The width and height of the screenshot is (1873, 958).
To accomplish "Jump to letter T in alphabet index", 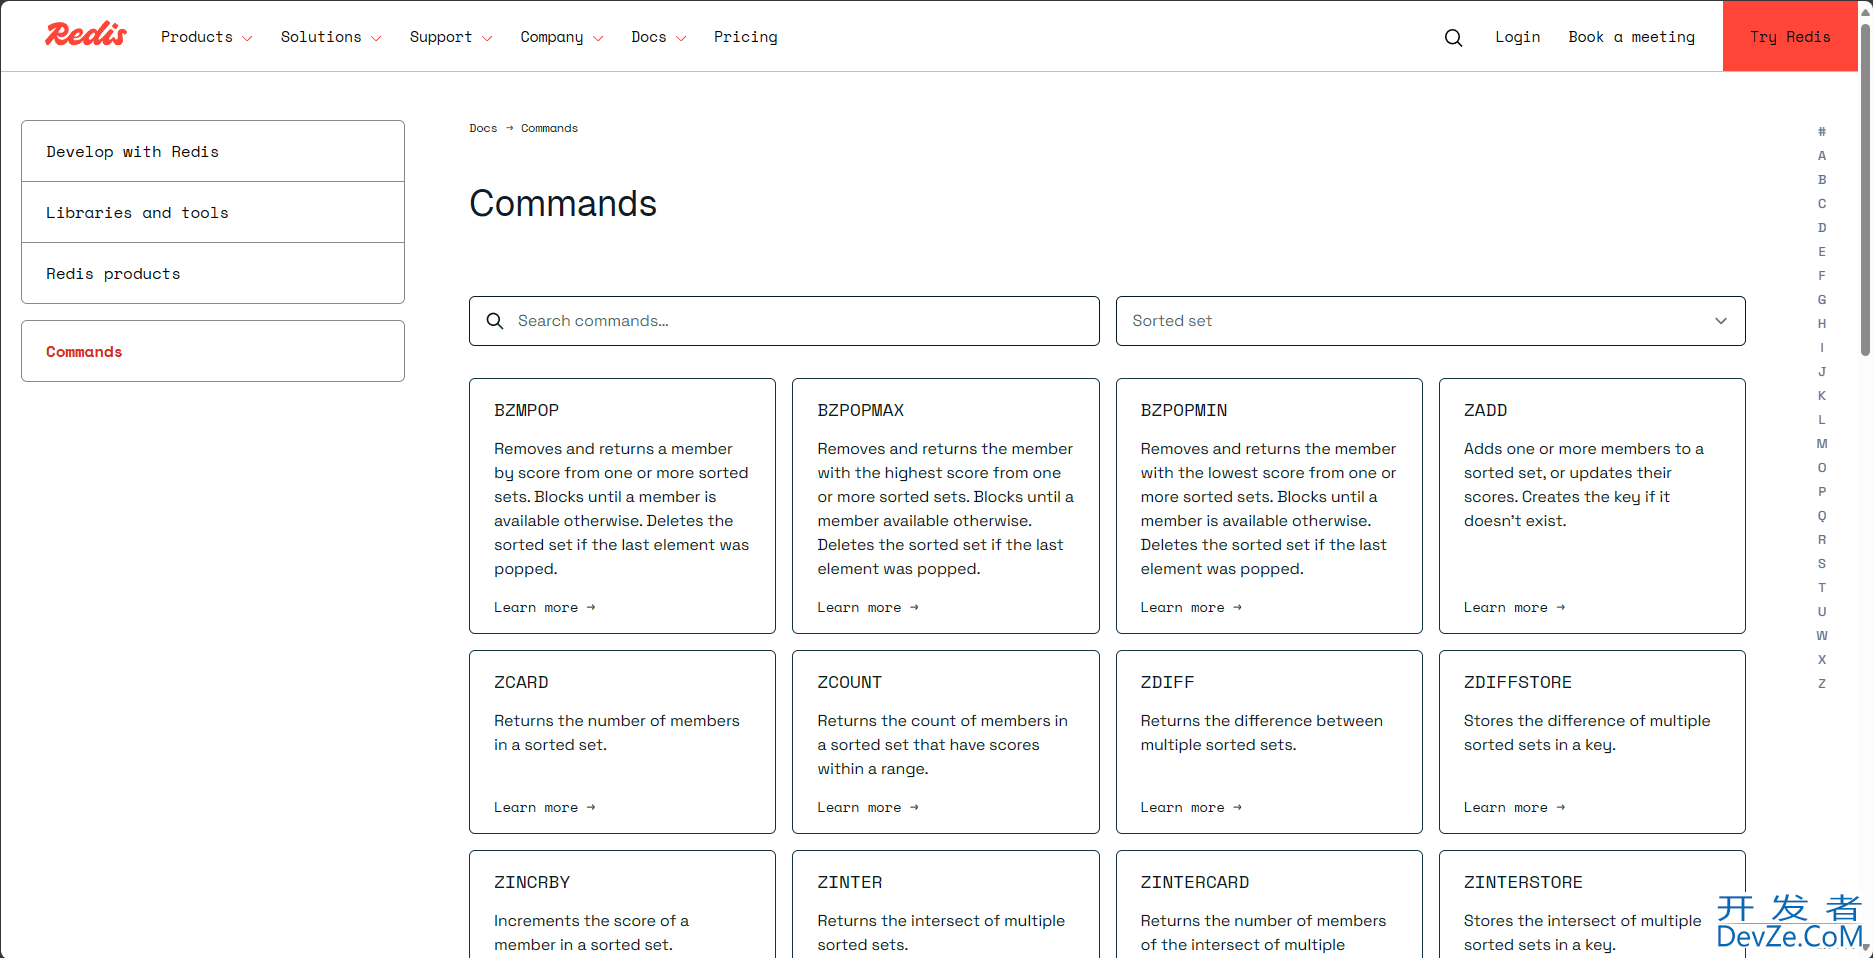I will [1822, 588].
